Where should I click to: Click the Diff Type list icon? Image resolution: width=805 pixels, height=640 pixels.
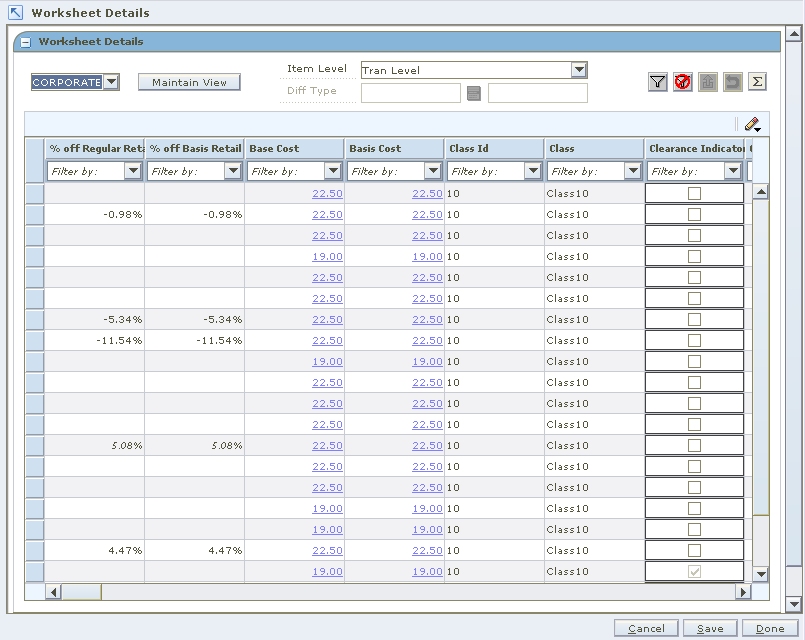tap(474, 93)
